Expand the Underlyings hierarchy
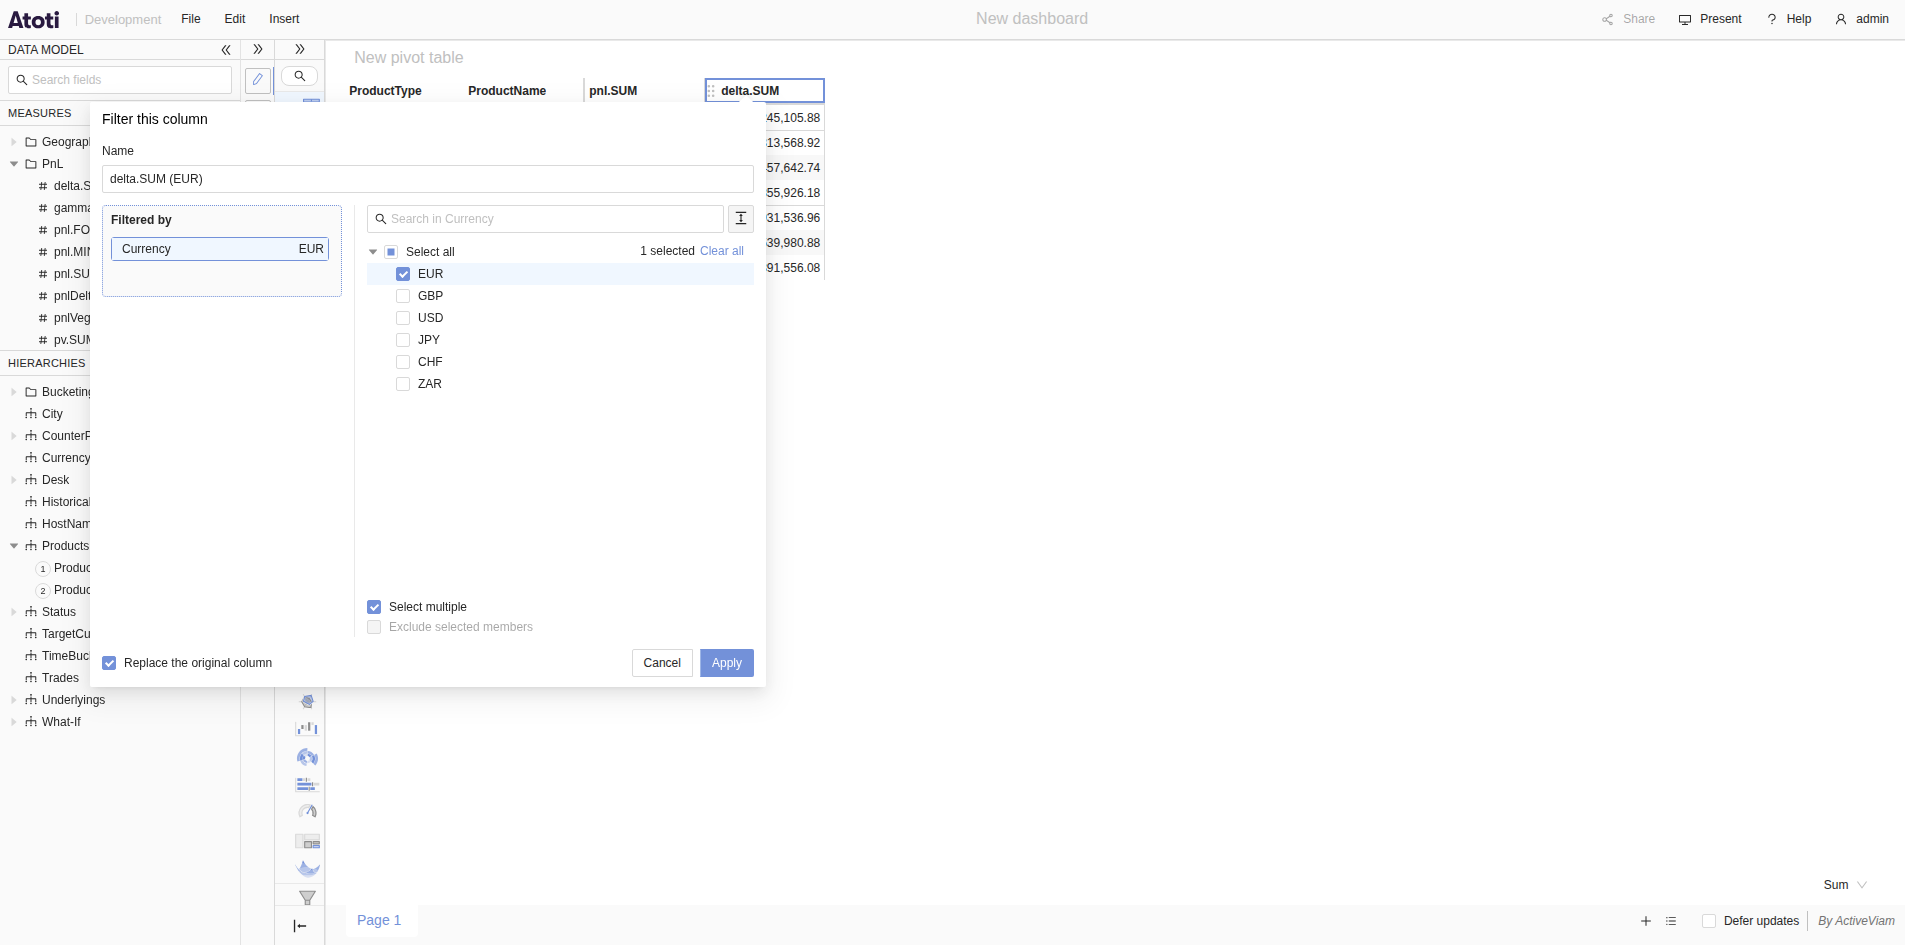Viewport: 1905px width, 945px height. pos(14,700)
